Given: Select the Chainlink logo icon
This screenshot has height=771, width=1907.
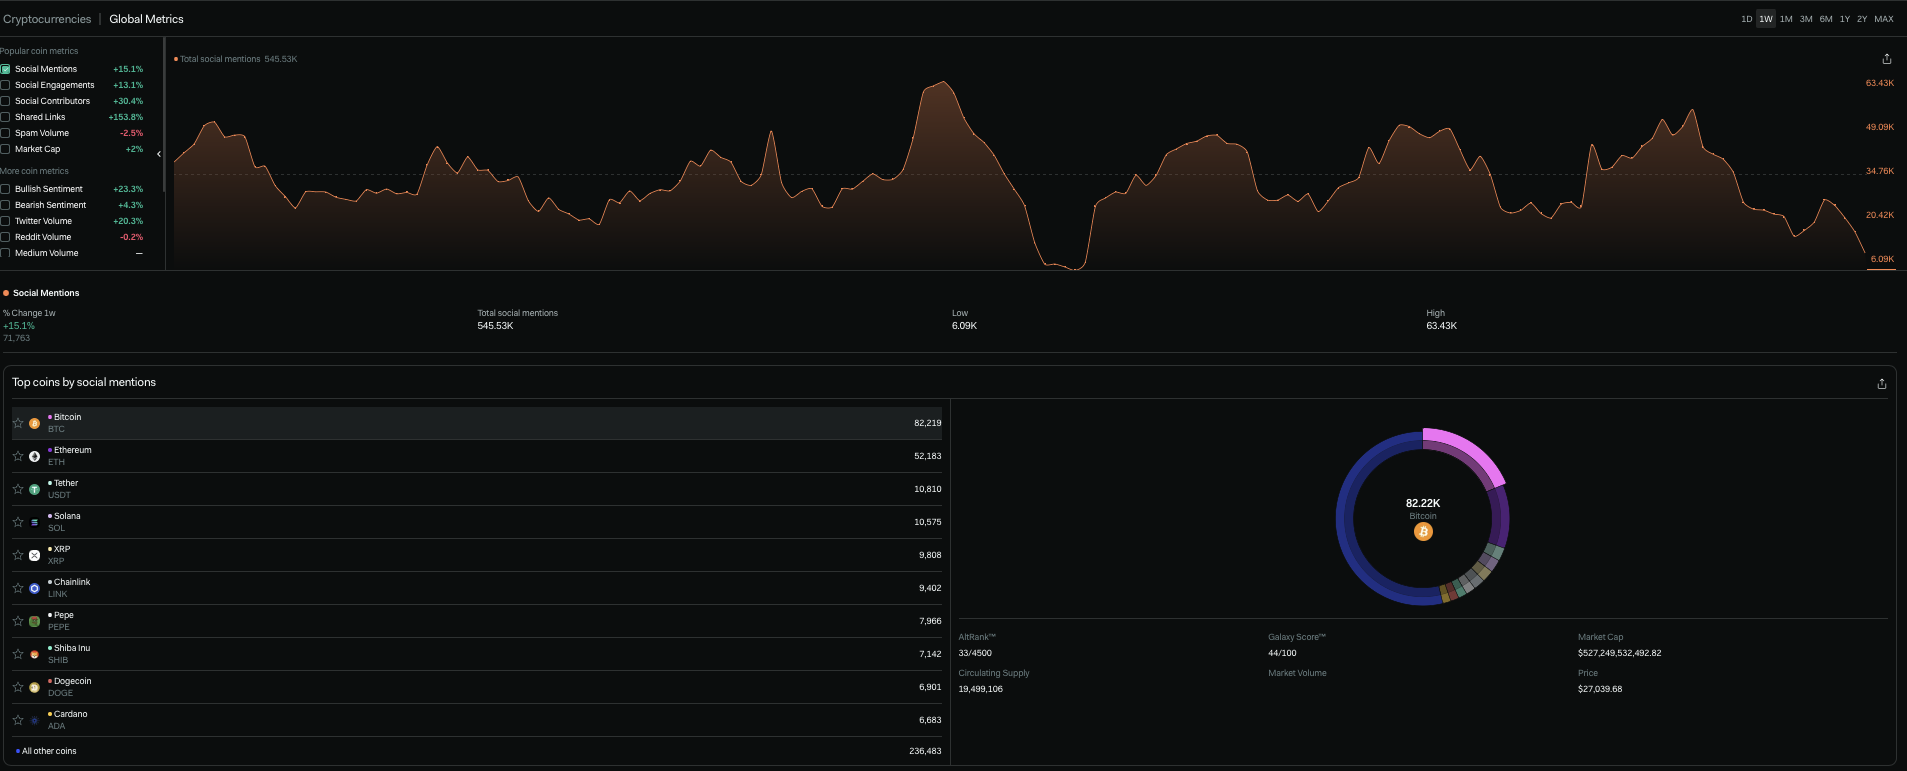Looking at the screenshot, I should 35,589.
